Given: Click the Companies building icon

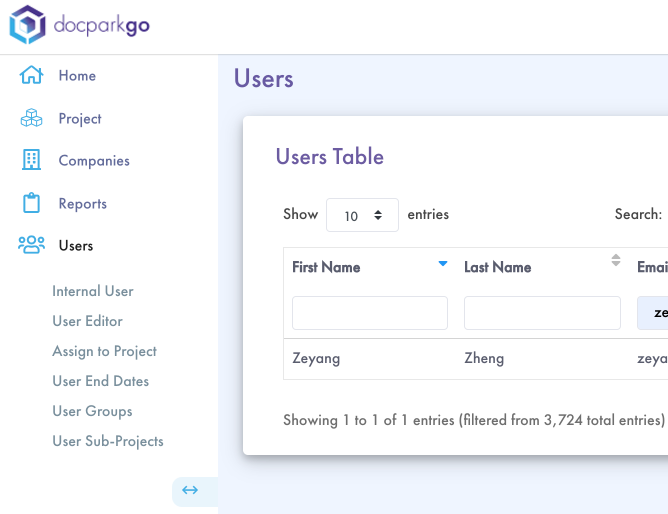Looking at the screenshot, I should click(32, 161).
